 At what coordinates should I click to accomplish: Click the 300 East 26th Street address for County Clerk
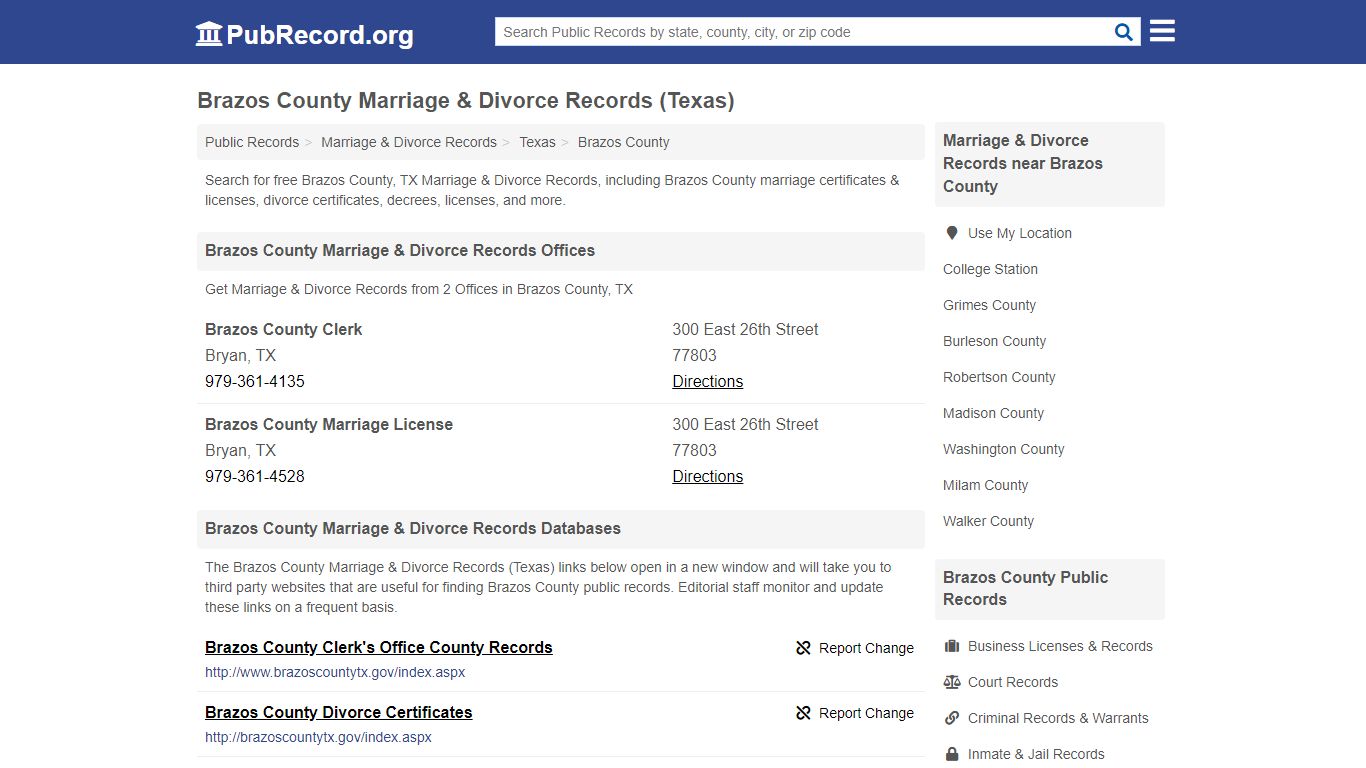tap(745, 329)
